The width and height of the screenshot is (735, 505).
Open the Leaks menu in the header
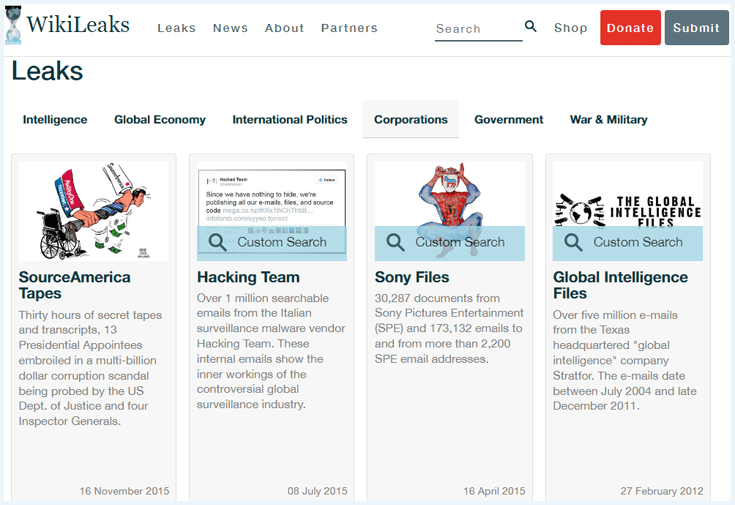click(176, 28)
